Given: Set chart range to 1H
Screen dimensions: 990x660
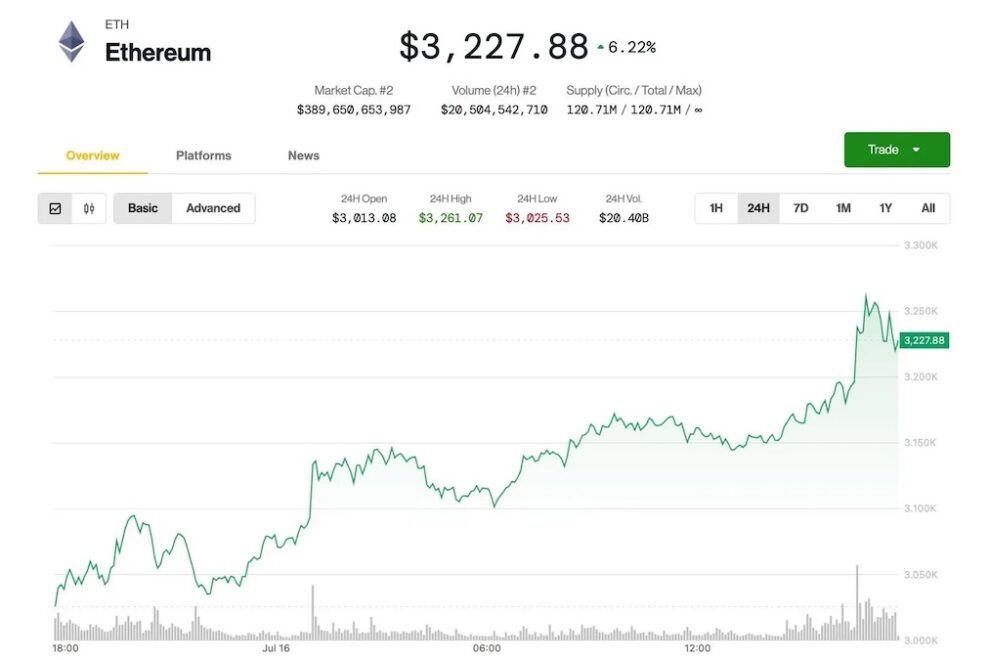Looking at the screenshot, I should pos(716,208).
